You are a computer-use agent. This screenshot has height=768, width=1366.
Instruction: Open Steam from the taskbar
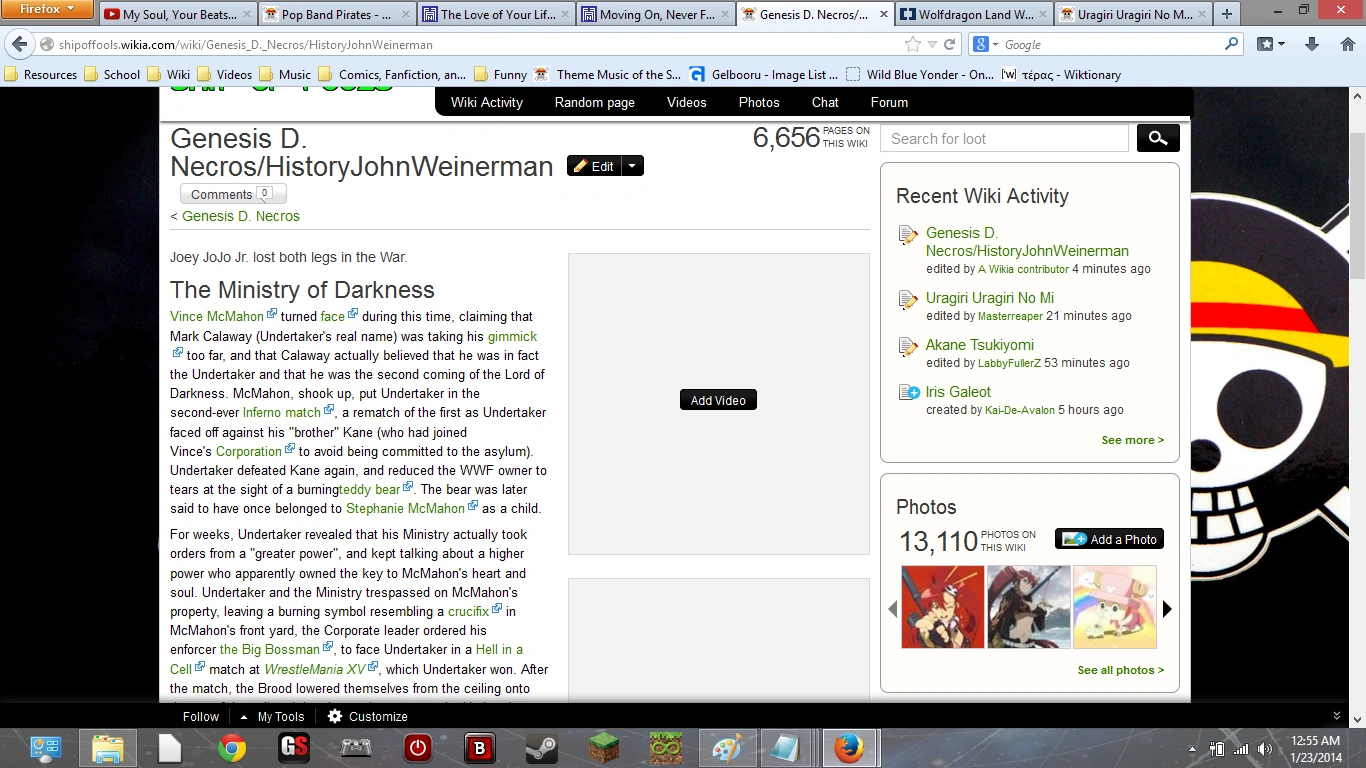(x=541, y=748)
